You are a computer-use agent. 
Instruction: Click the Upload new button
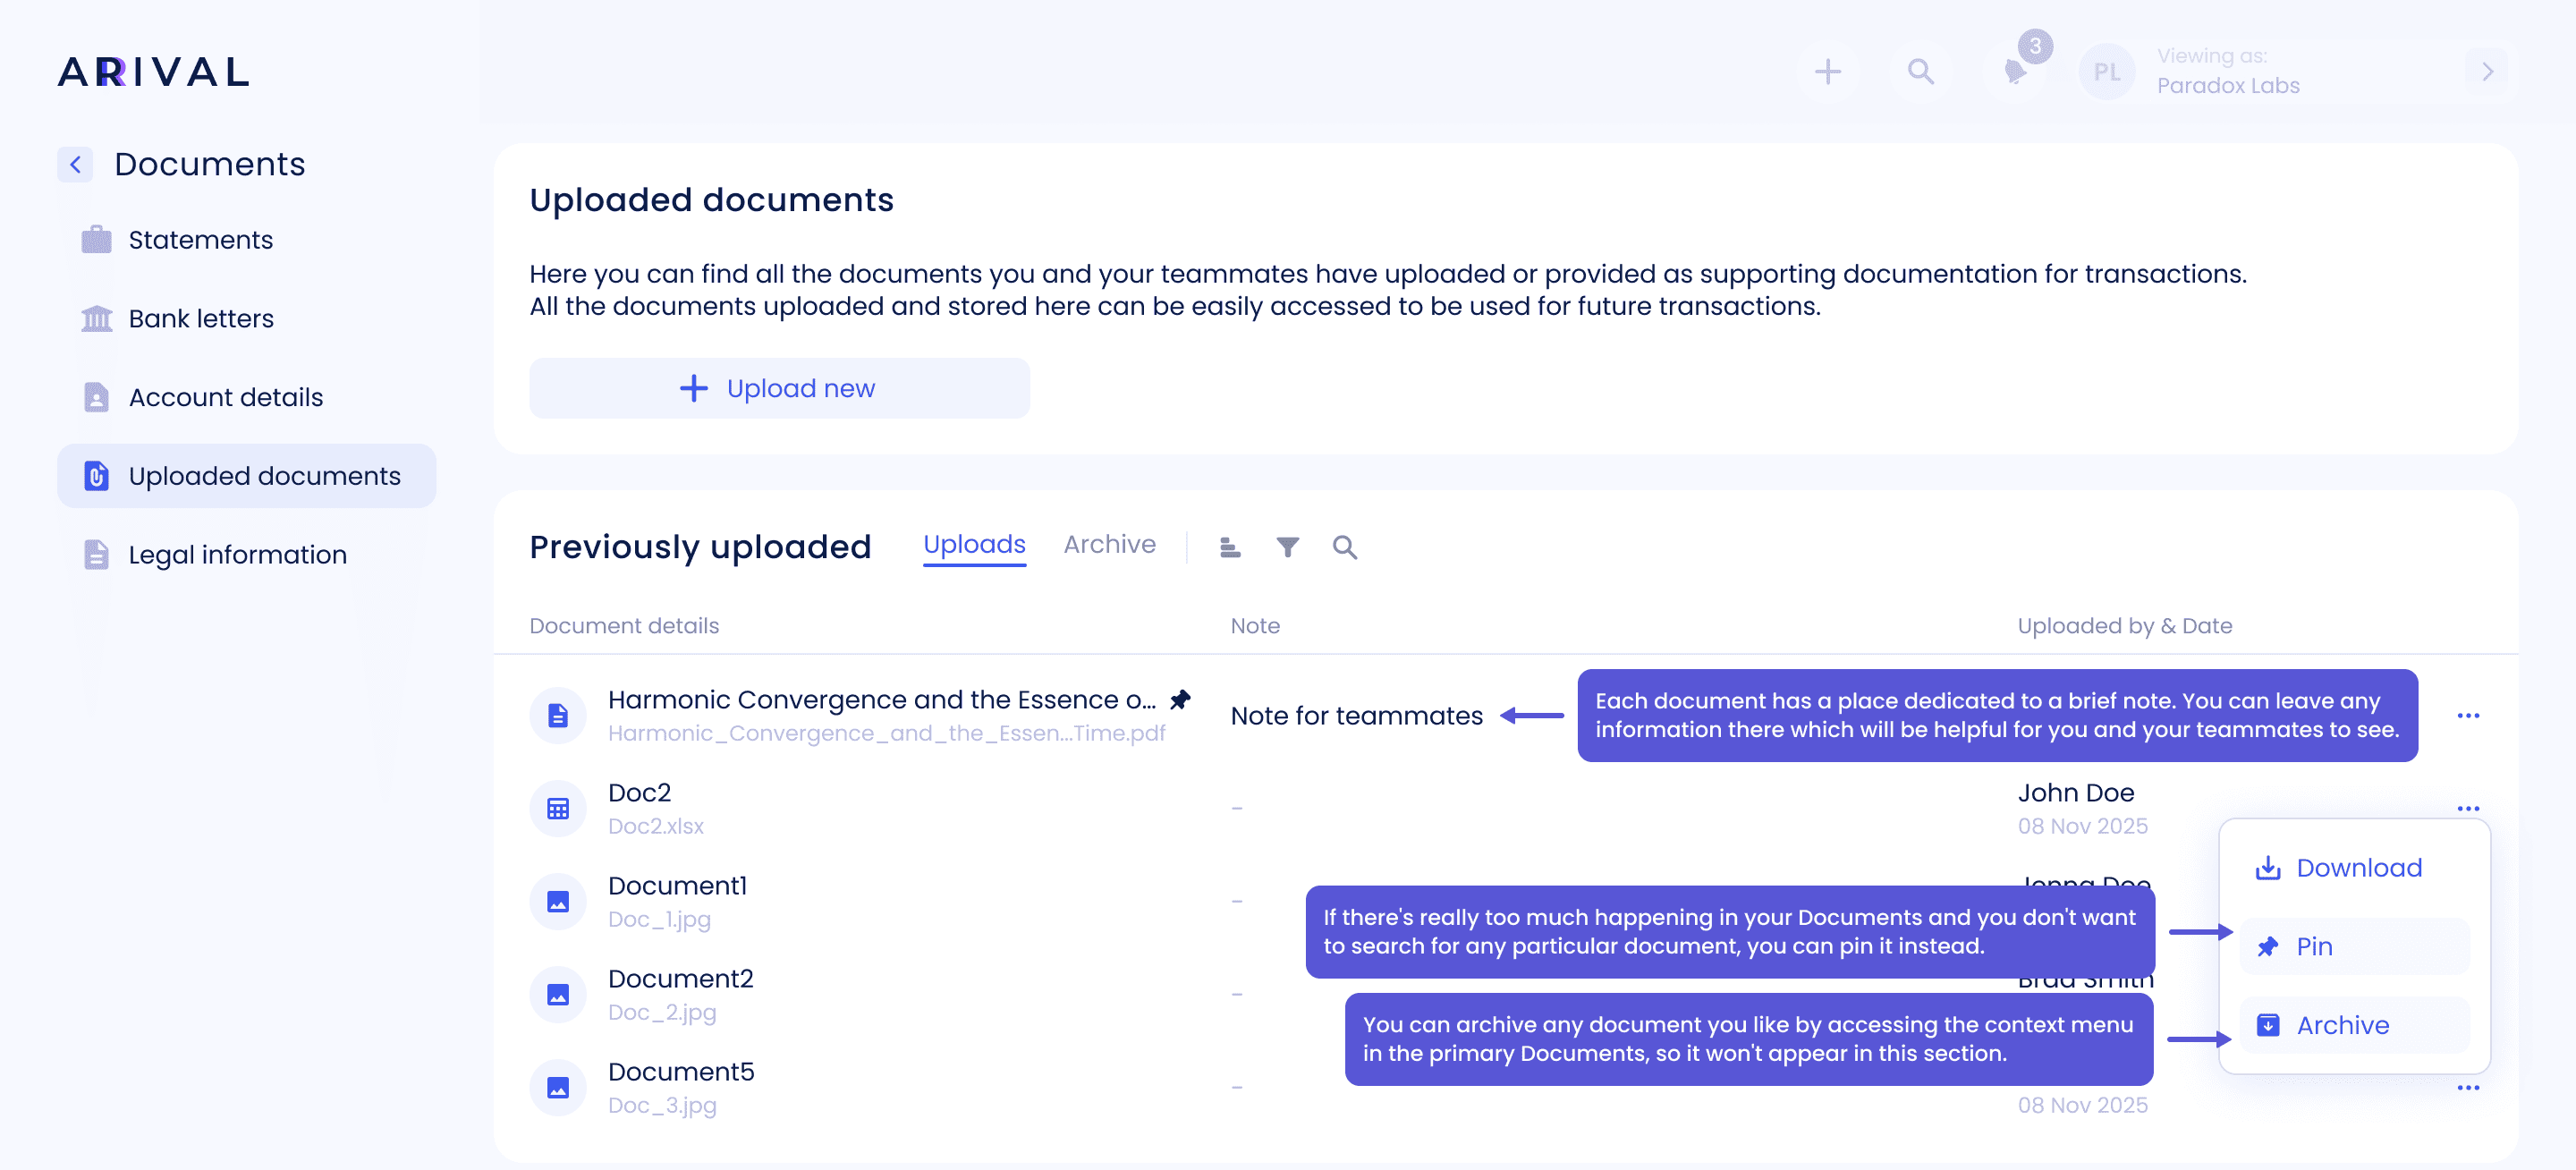pos(779,388)
